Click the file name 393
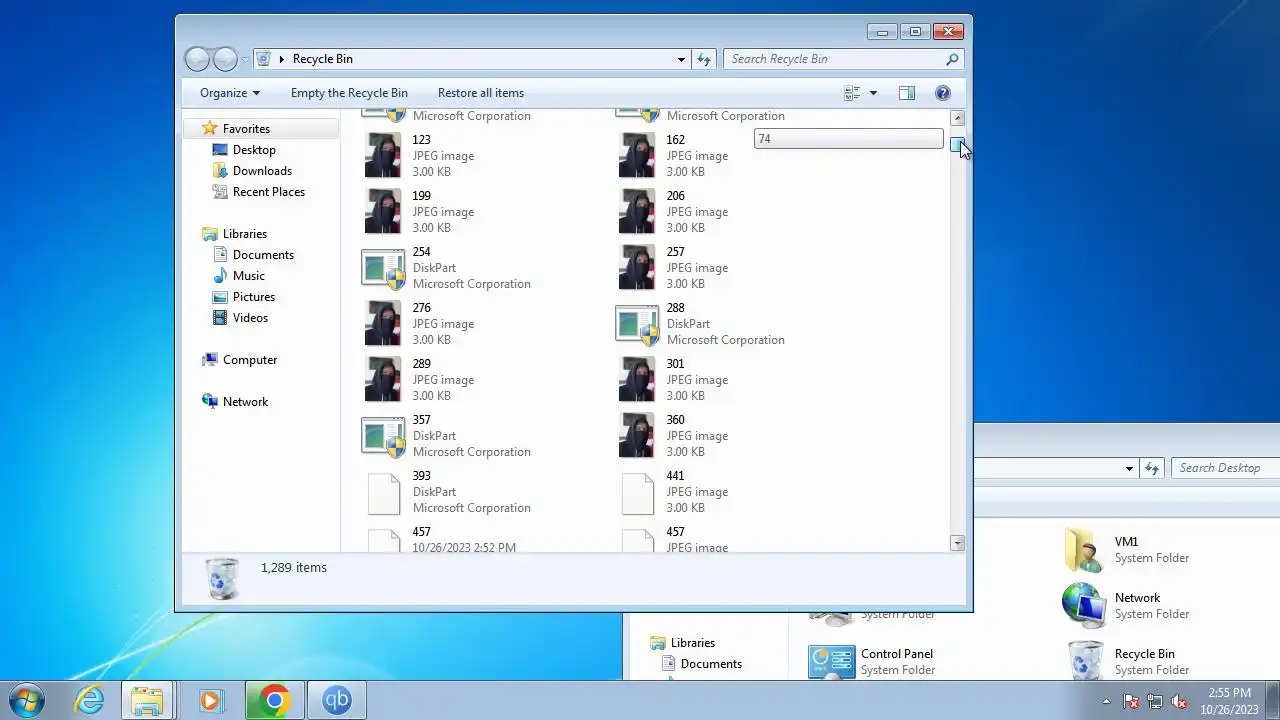This screenshot has height=720, width=1280. tap(422, 476)
